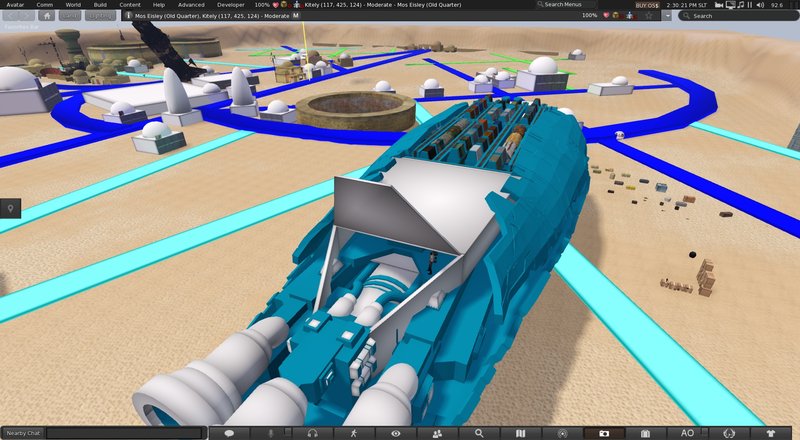Click the Nearby Chat label button
Screen dimensions: 800x440
click(23, 433)
